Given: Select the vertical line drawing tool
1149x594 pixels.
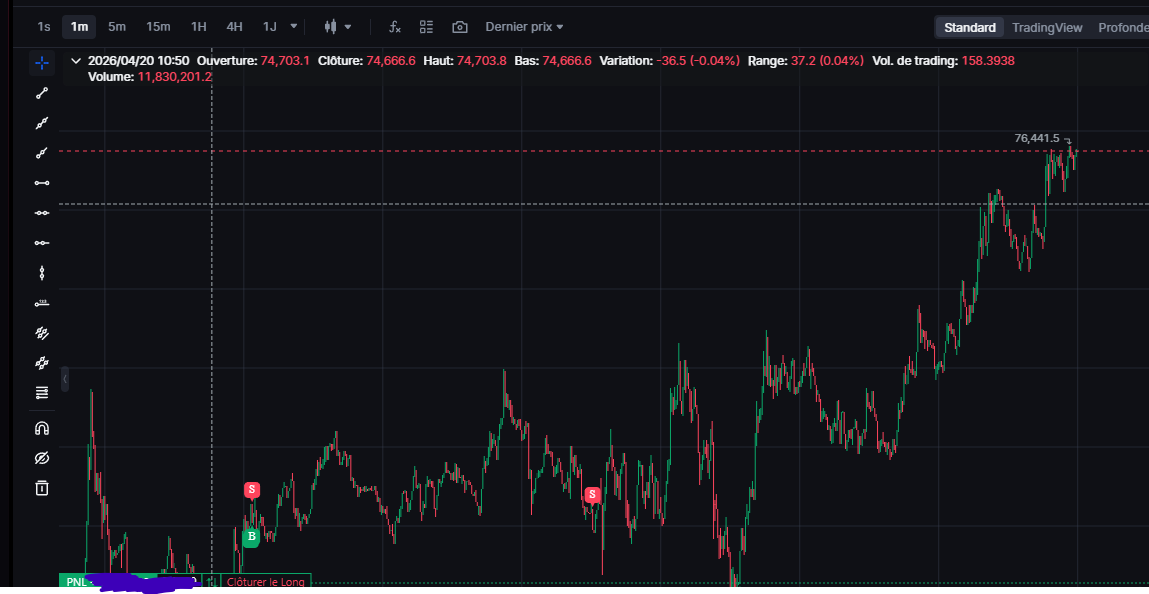Looking at the screenshot, I should coord(42,273).
